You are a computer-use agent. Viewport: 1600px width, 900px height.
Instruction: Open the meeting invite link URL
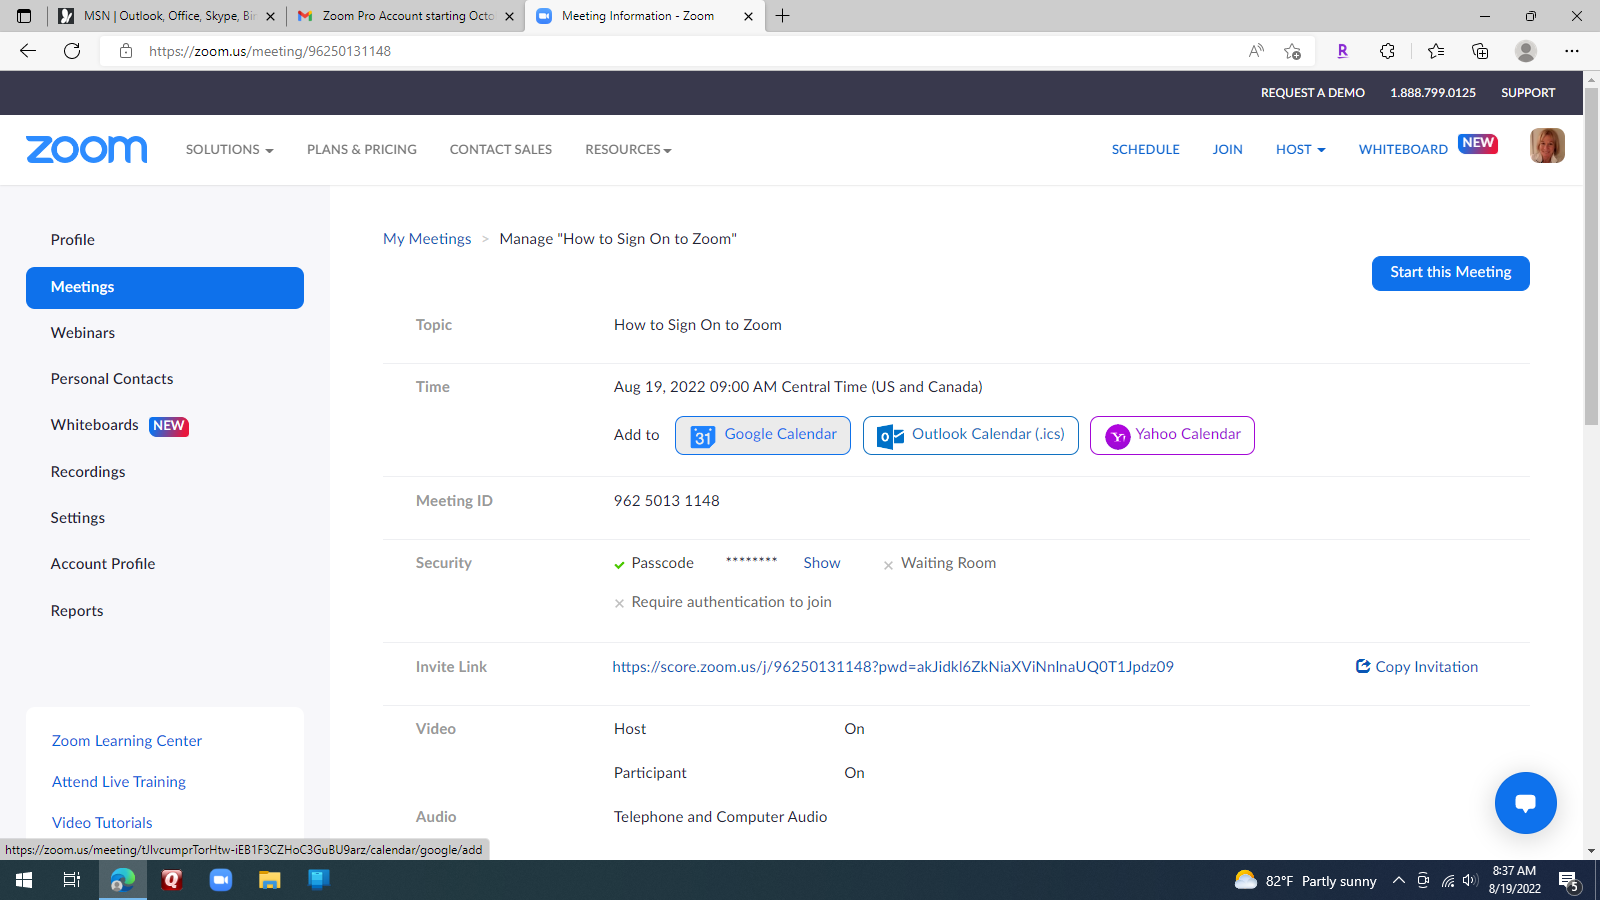point(893,667)
